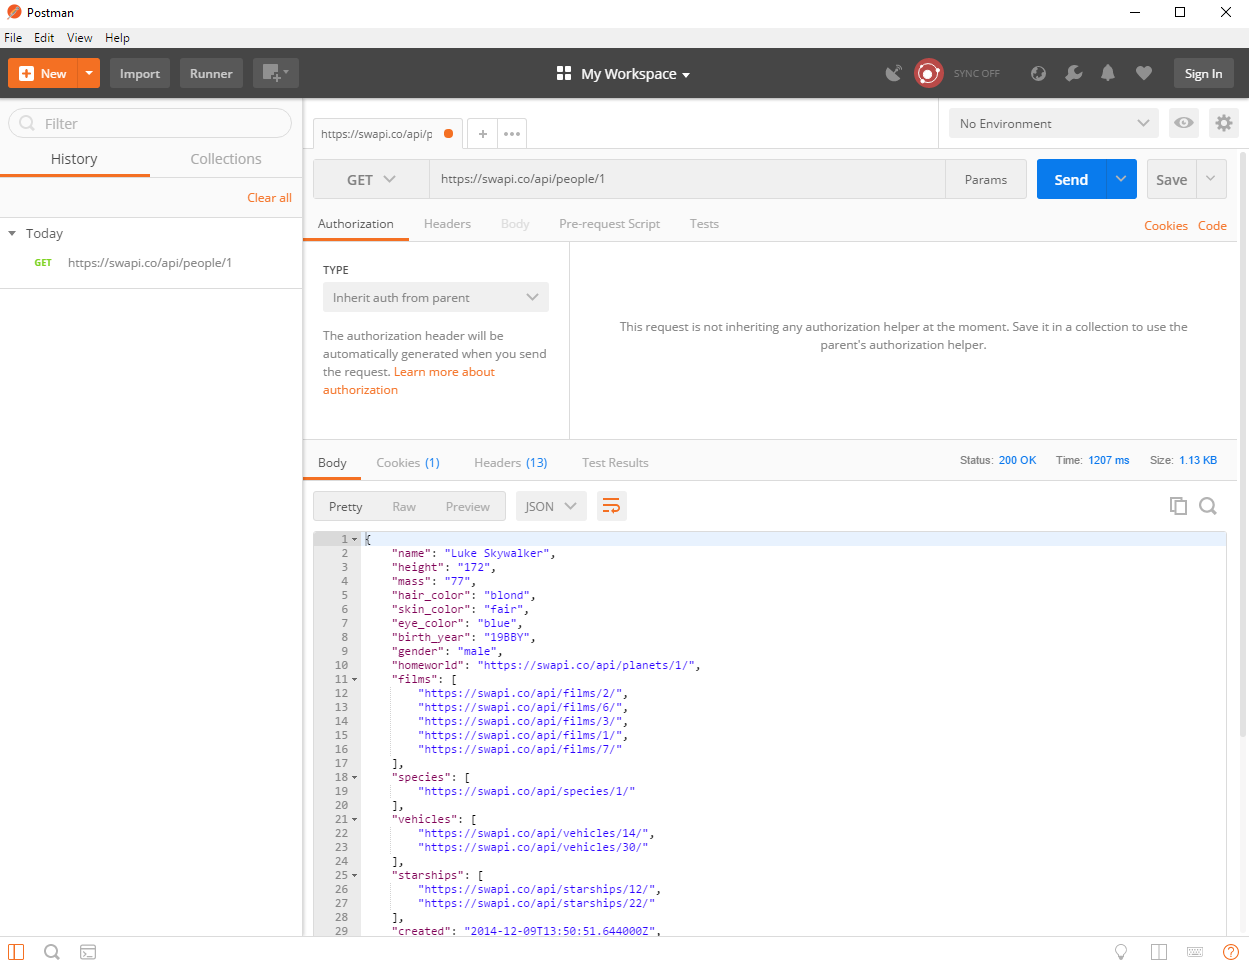Click unsaved orange dot on request tab
This screenshot has height=965, width=1249.
click(x=448, y=134)
